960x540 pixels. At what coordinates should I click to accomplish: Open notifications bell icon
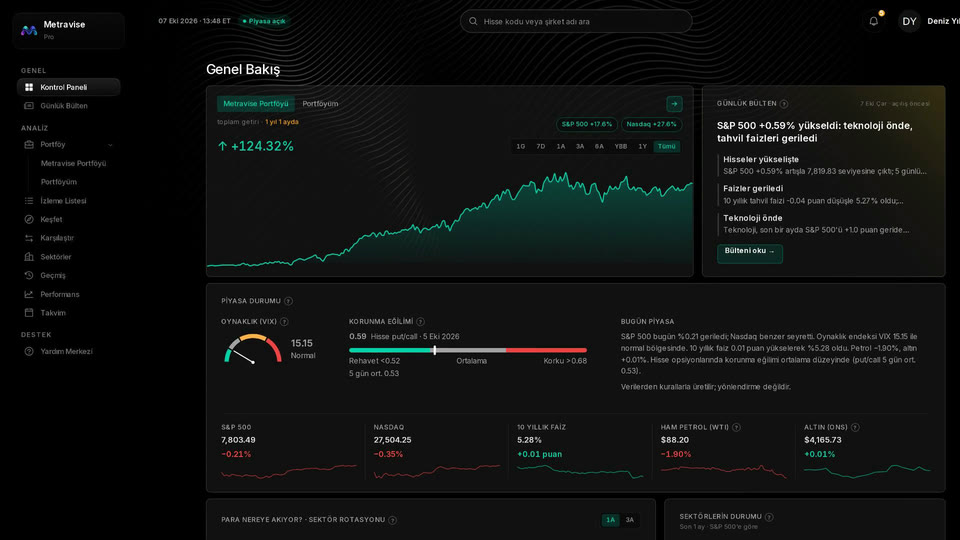click(x=874, y=21)
